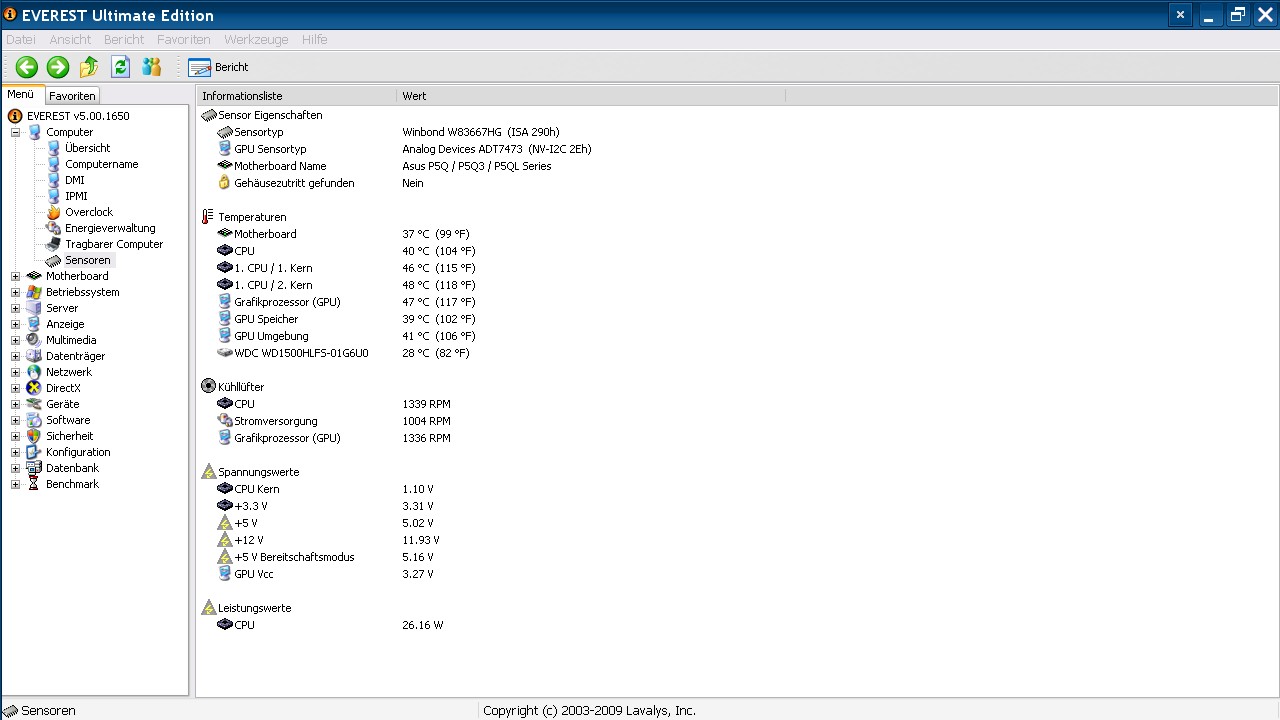The width and height of the screenshot is (1280, 720).
Task: Click the Kühllüfter fan icon
Action: pyautogui.click(x=208, y=386)
